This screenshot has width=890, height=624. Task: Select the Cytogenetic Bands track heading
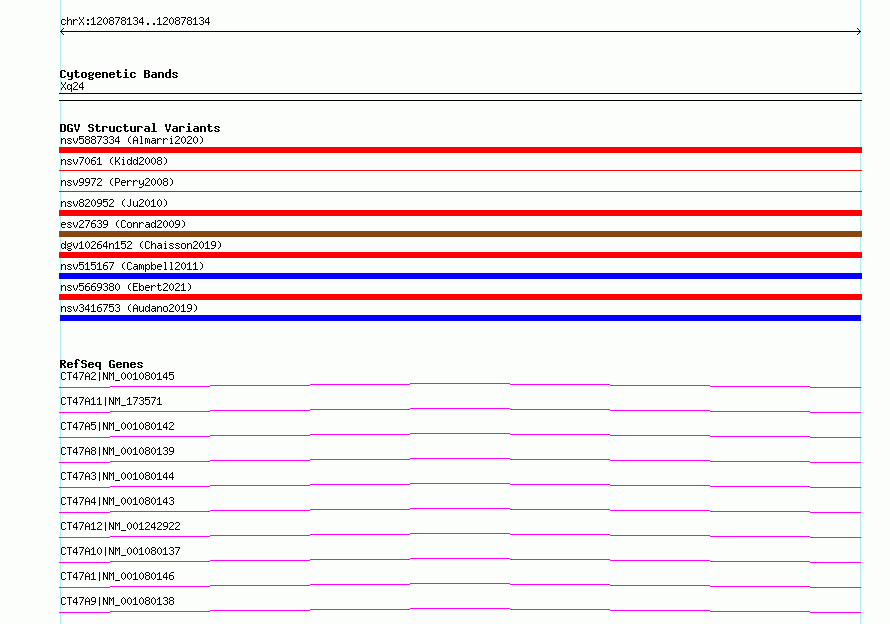click(x=119, y=74)
